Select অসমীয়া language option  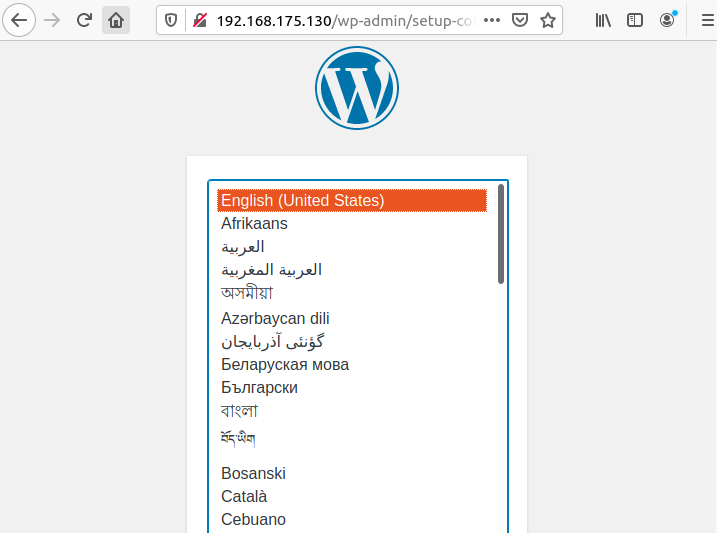(352, 293)
